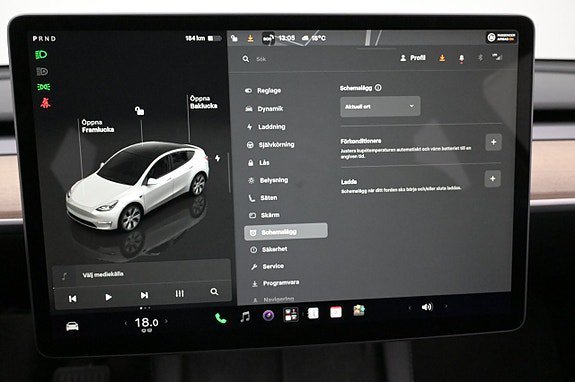Tap the lock icon in top status bar
This screenshot has width=575, height=382.
tap(234, 38)
